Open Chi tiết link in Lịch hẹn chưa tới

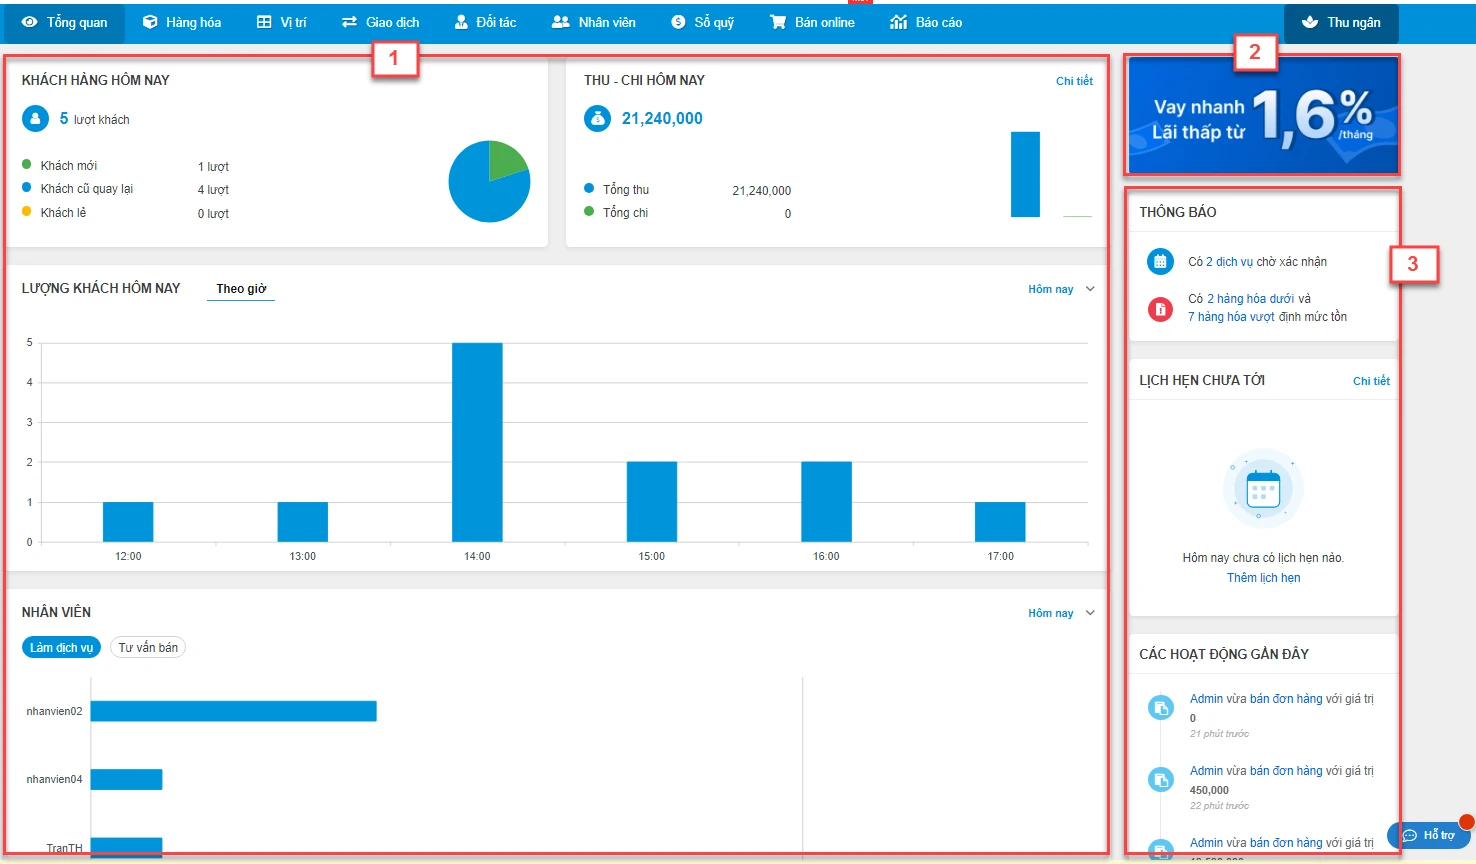click(x=1371, y=381)
